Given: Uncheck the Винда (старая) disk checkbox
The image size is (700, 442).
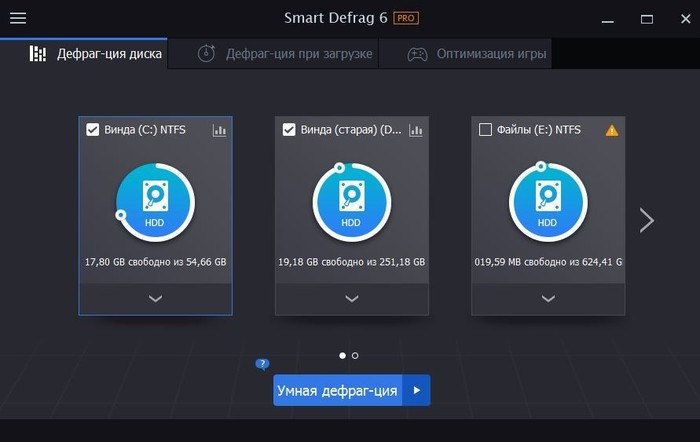Looking at the screenshot, I should pyautogui.click(x=289, y=129).
